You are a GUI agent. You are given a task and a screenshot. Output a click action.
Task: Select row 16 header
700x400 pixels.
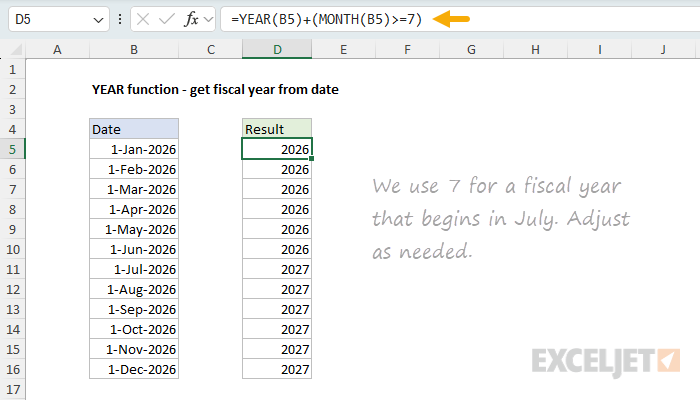12,370
